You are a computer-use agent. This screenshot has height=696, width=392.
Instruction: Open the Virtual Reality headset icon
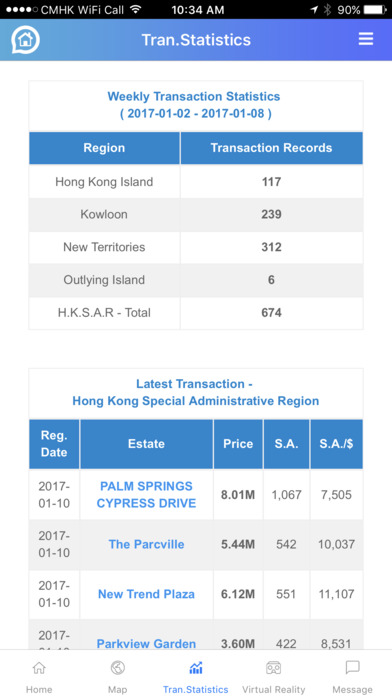click(273, 667)
